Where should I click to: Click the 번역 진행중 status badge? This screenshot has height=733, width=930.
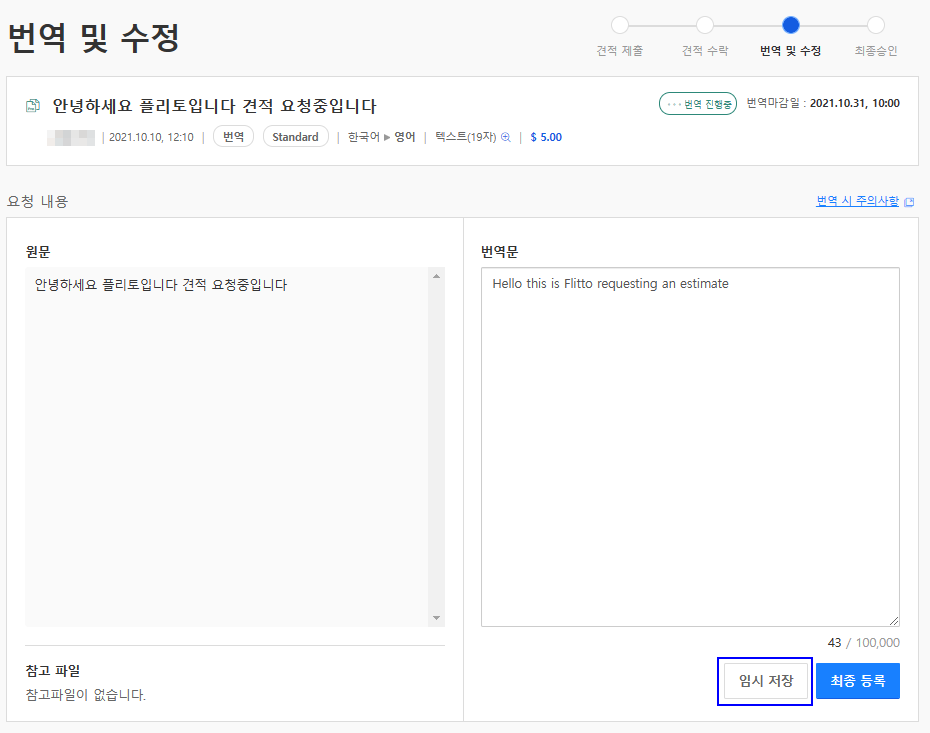click(698, 104)
